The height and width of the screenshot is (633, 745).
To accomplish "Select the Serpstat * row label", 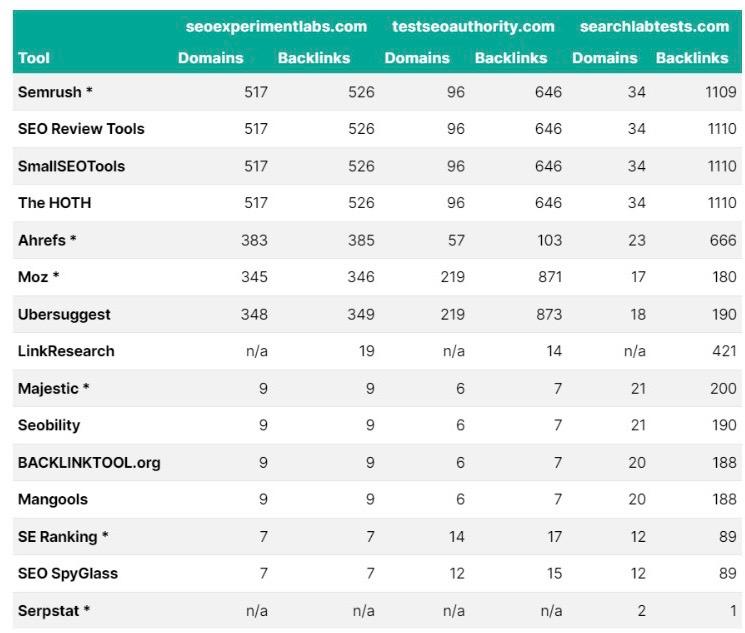I will pos(54,610).
